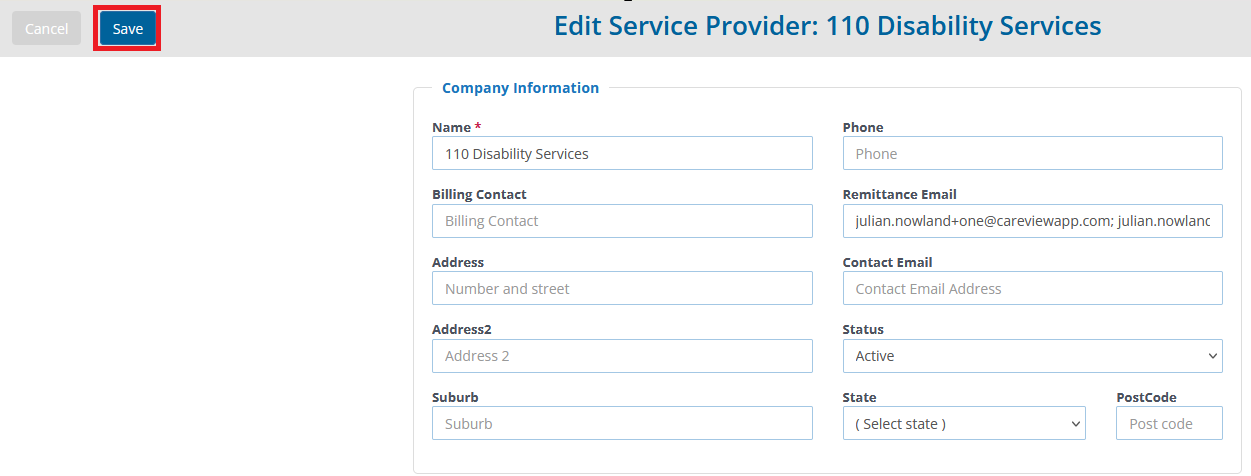
Task: Expand the State selection dropdown
Action: coord(964,424)
